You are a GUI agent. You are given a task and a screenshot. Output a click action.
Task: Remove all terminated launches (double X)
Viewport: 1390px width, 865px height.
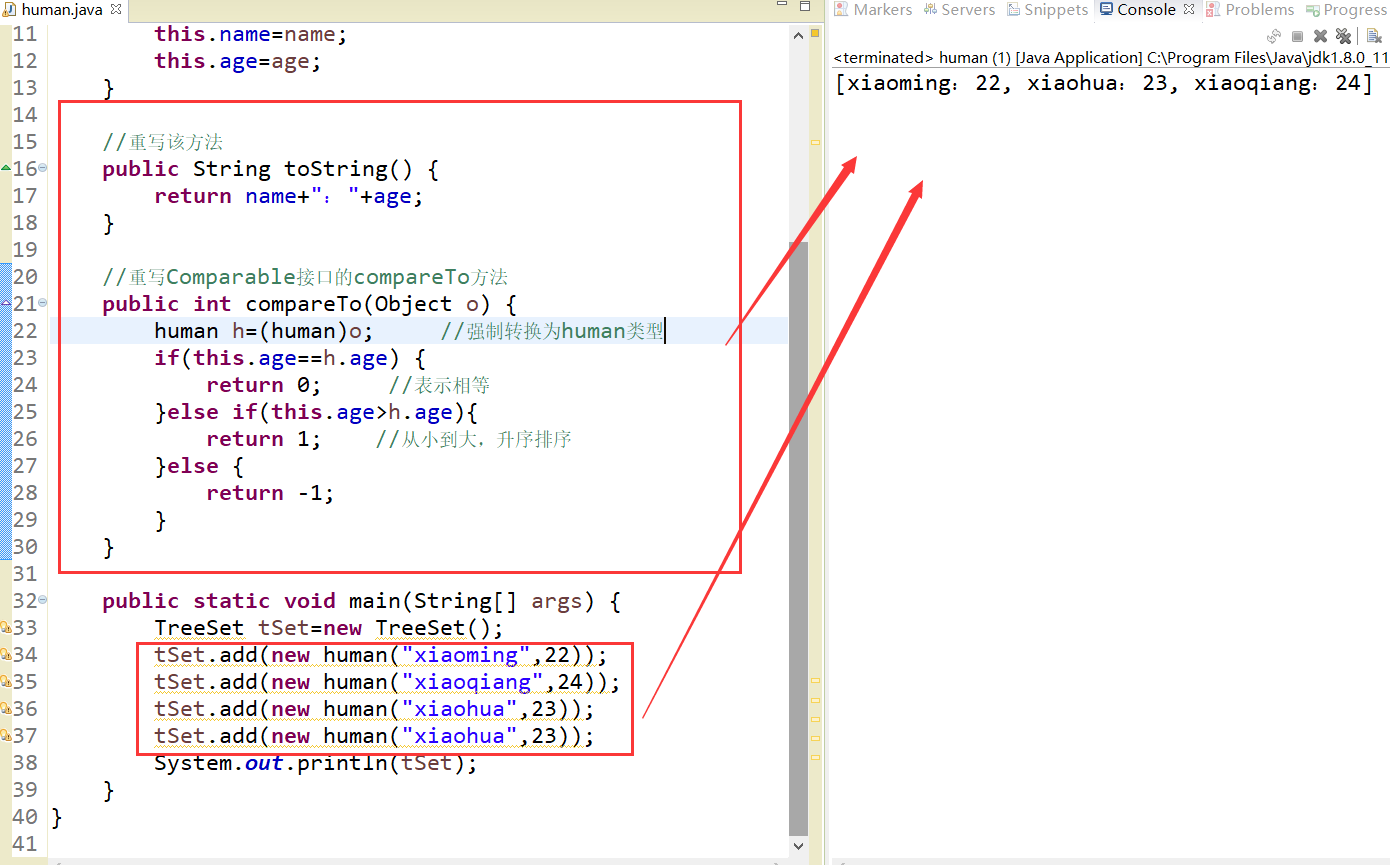click(1343, 36)
